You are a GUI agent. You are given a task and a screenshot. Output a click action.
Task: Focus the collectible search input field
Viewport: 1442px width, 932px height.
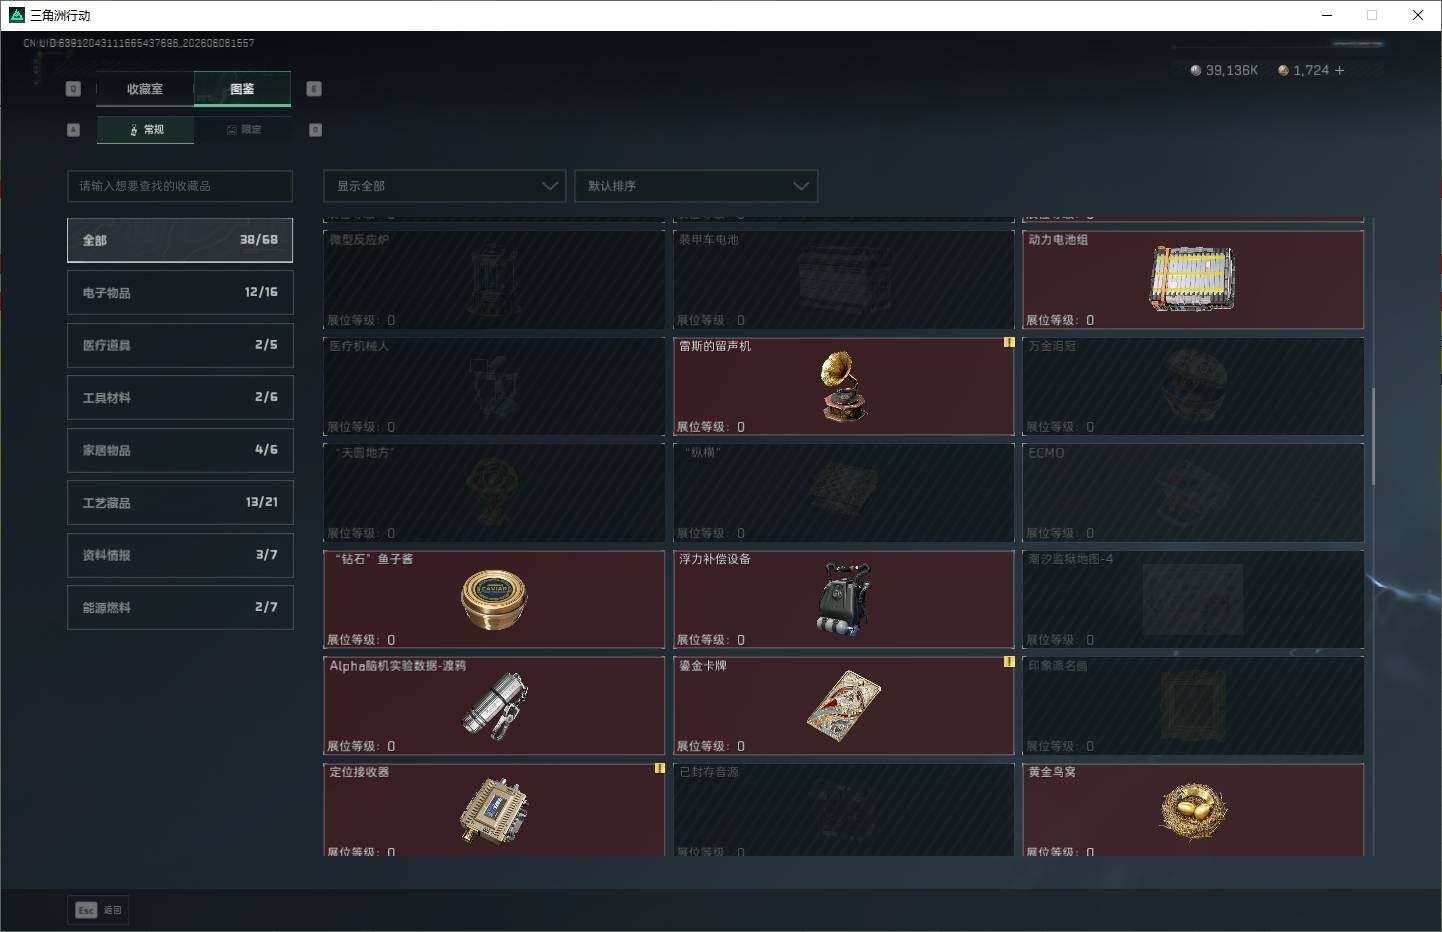click(x=180, y=186)
